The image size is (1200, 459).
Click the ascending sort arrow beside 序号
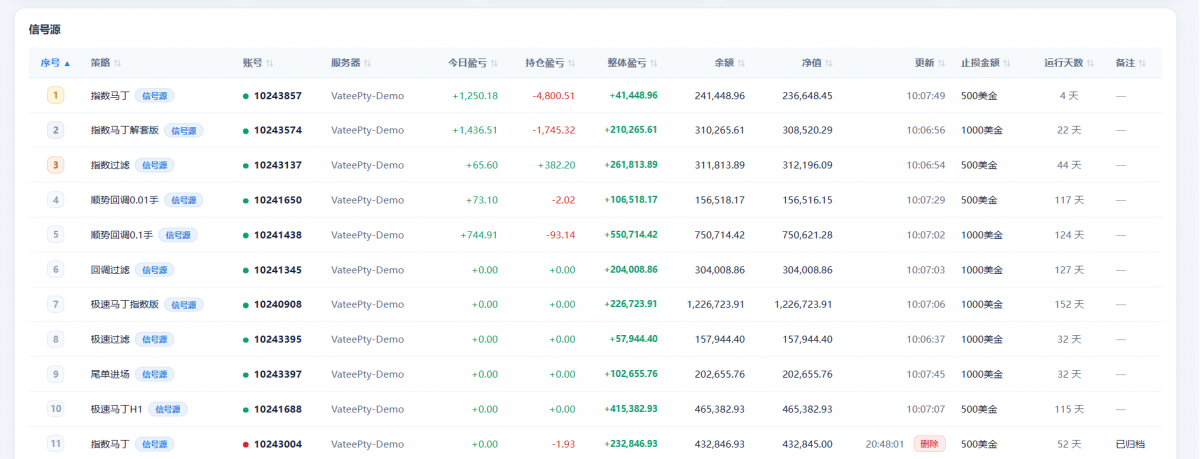click(x=68, y=63)
